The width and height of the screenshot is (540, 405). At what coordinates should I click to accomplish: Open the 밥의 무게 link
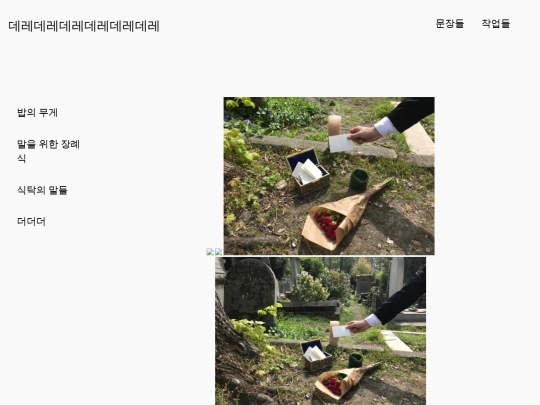(x=38, y=112)
